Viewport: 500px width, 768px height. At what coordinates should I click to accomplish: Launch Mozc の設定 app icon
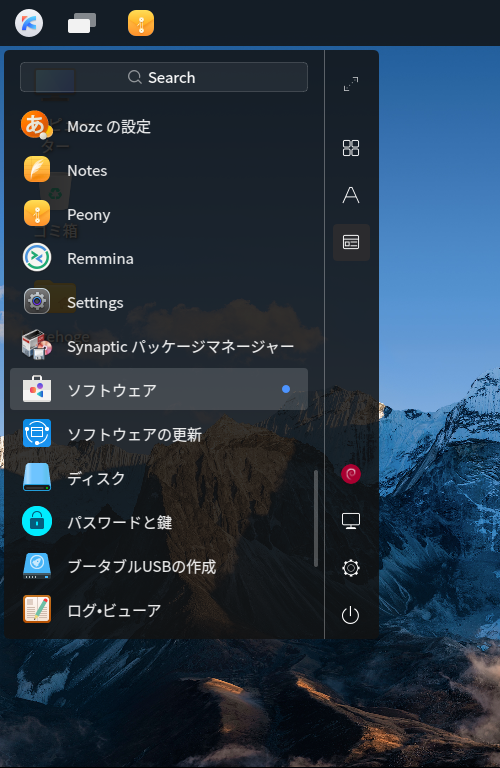tap(37, 125)
